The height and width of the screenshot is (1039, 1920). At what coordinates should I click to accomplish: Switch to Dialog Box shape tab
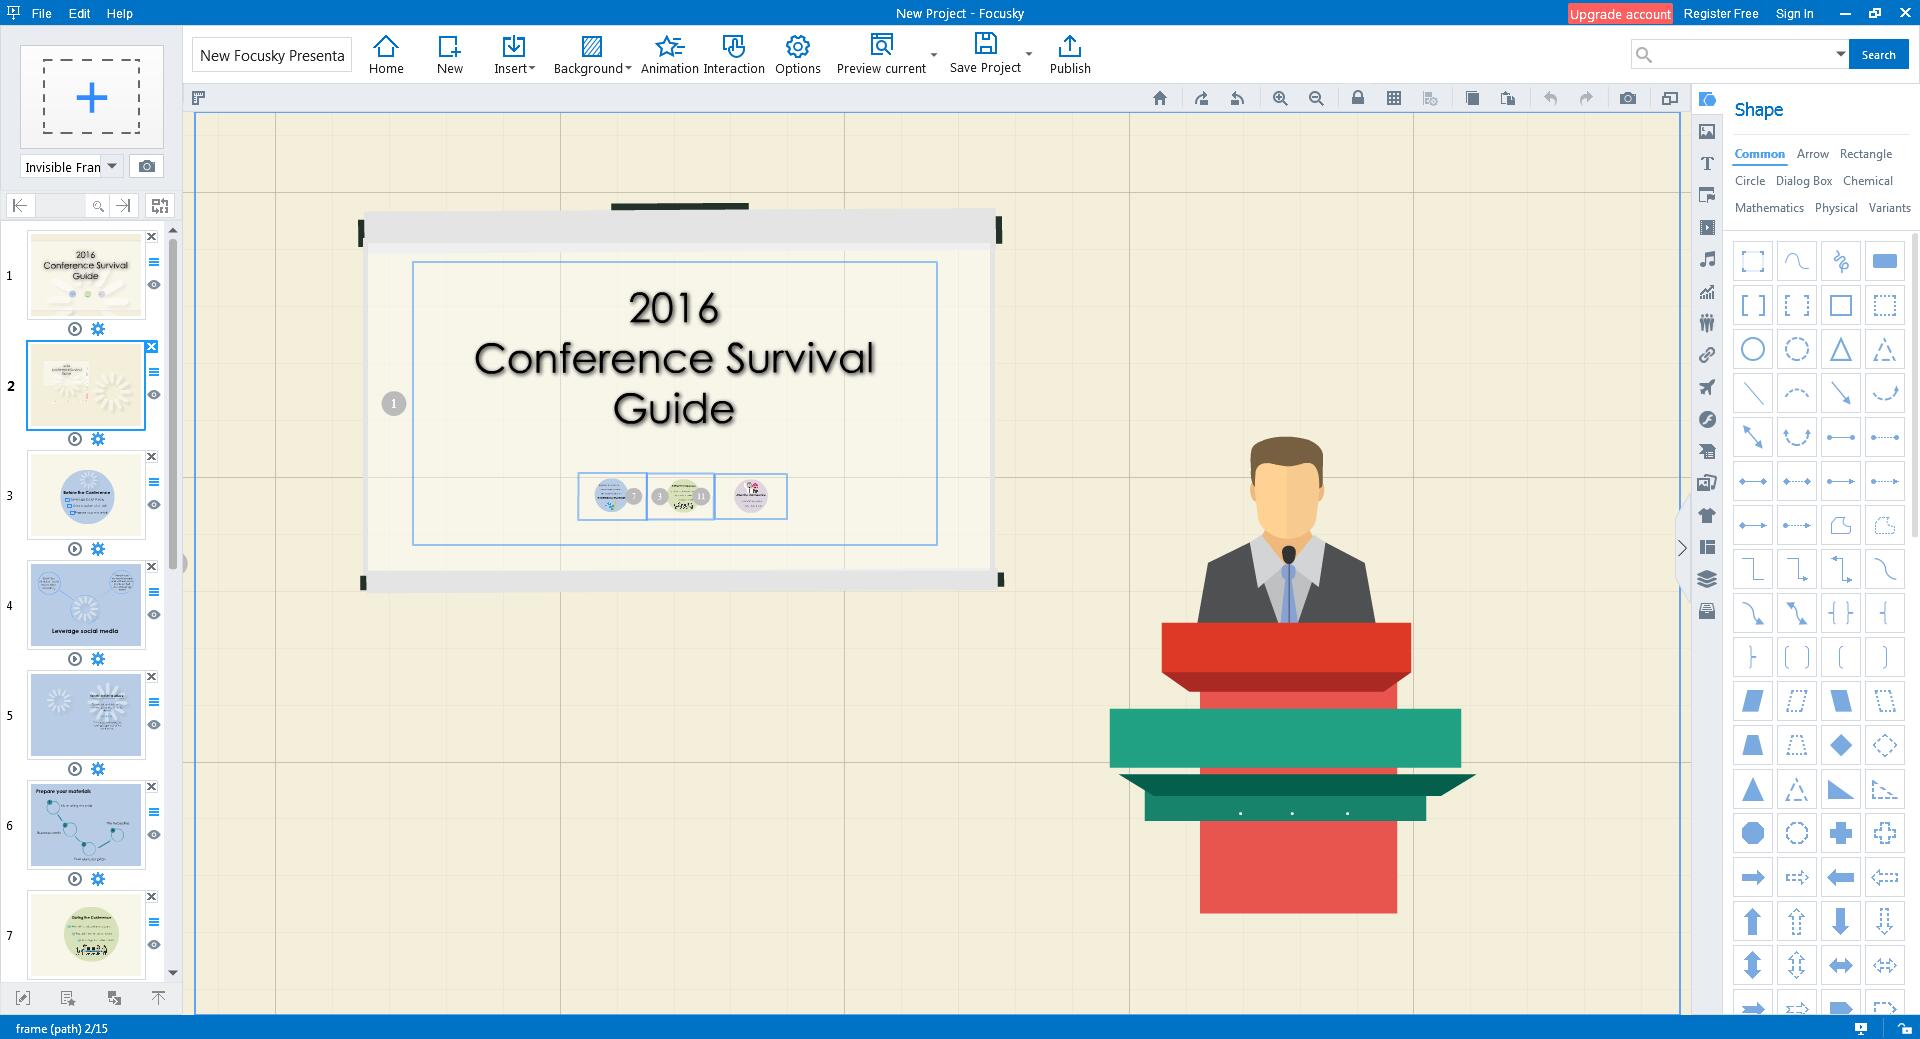(1803, 181)
